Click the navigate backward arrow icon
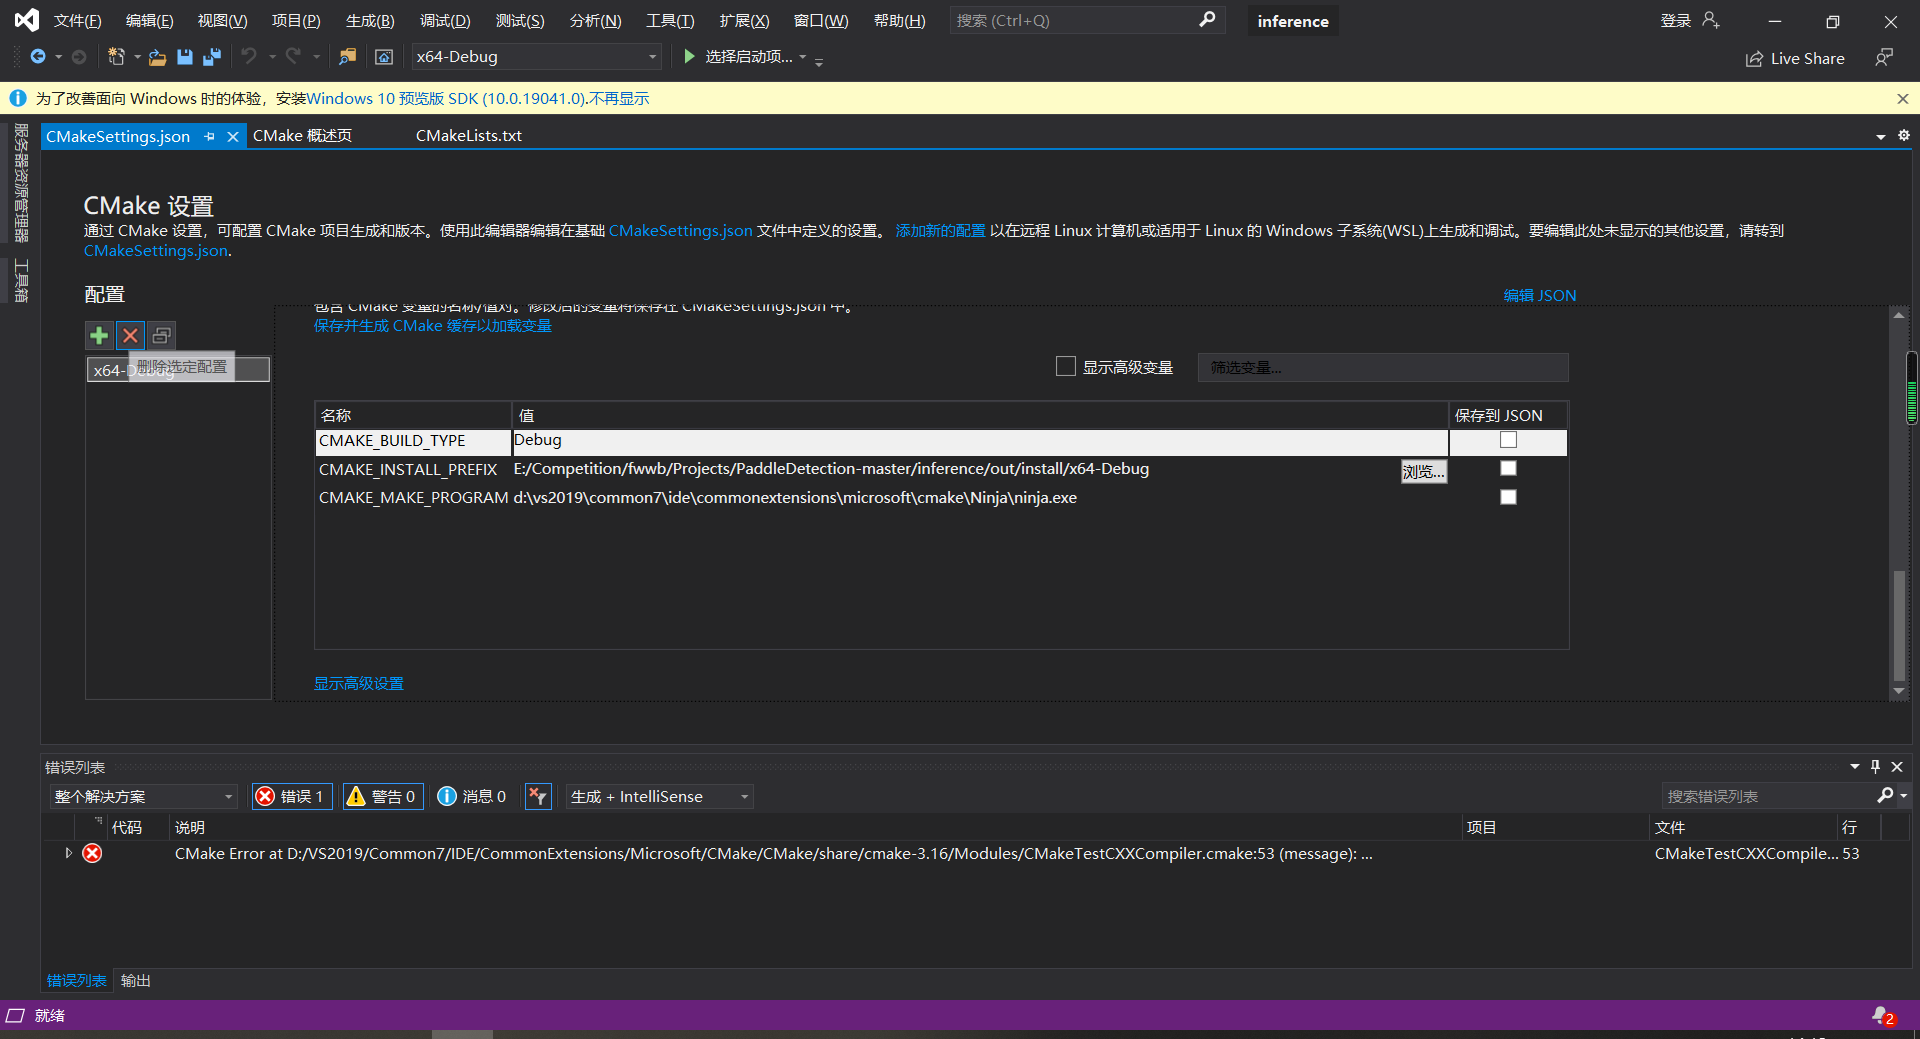Viewport: 1920px width, 1039px height. [x=38, y=57]
